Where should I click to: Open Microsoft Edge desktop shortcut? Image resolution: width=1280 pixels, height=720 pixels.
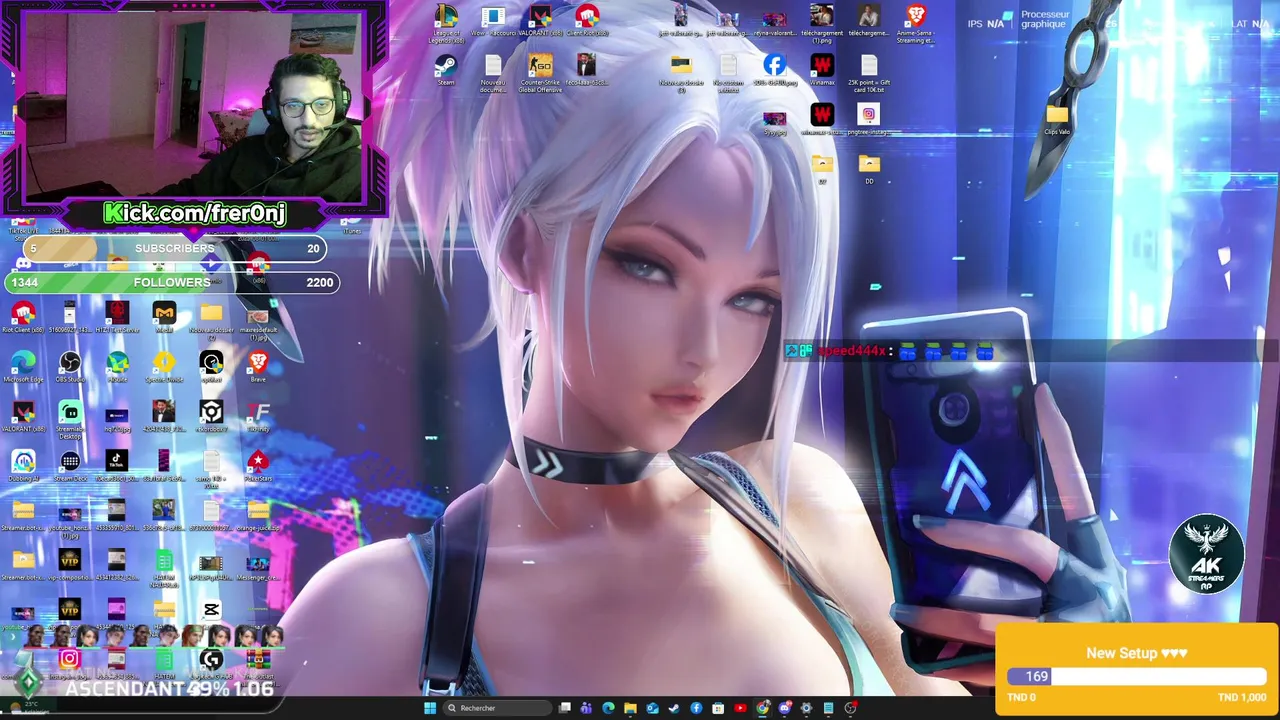(x=23, y=367)
